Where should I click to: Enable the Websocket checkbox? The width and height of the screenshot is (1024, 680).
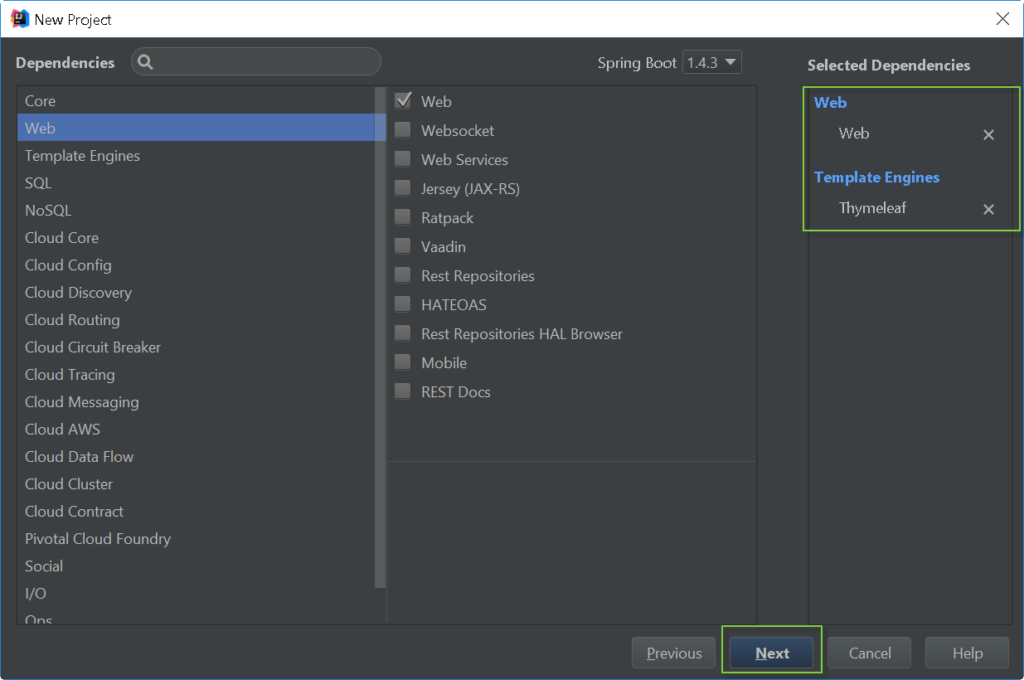tap(403, 130)
